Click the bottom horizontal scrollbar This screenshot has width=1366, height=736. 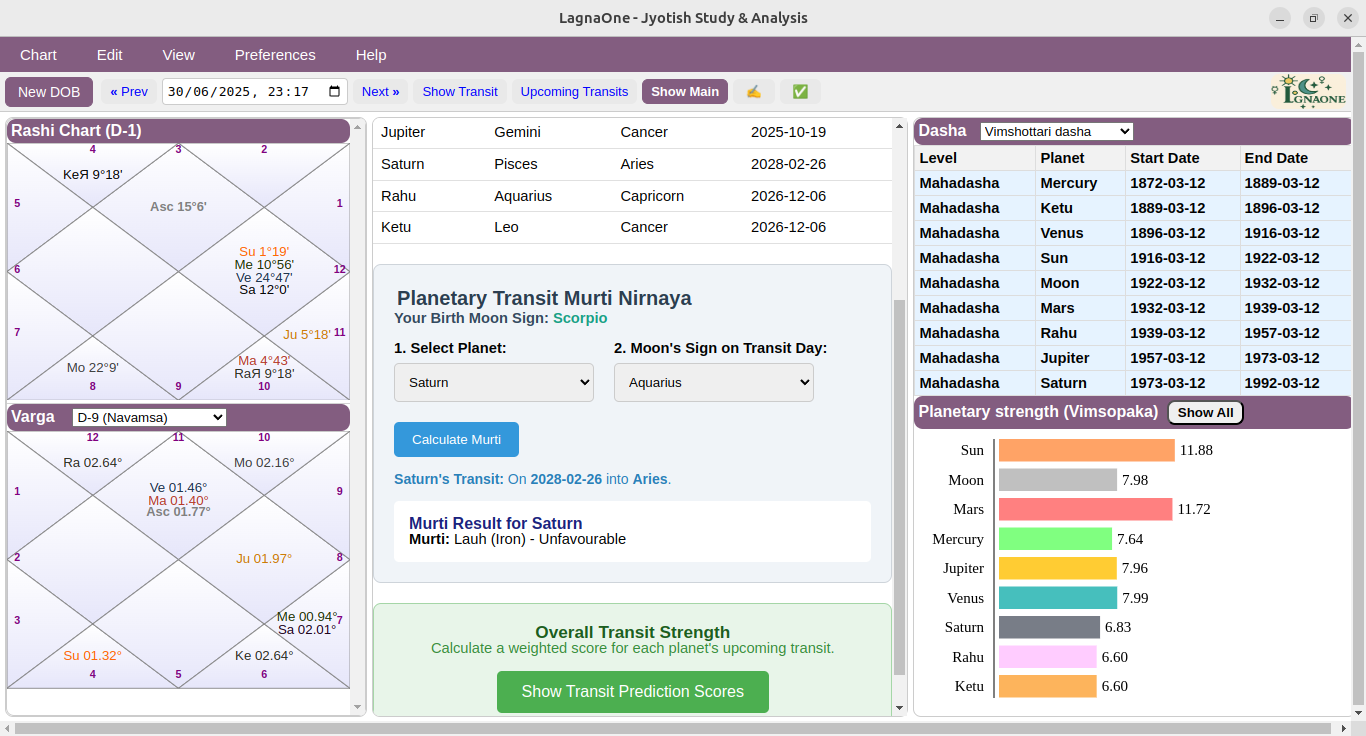click(673, 729)
